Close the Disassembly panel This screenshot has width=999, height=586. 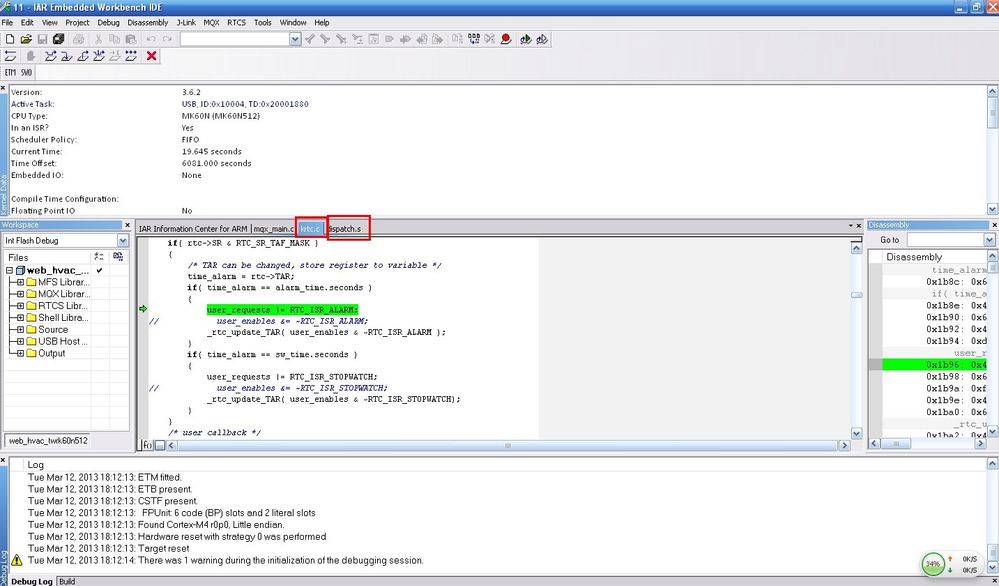click(x=995, y=225)
